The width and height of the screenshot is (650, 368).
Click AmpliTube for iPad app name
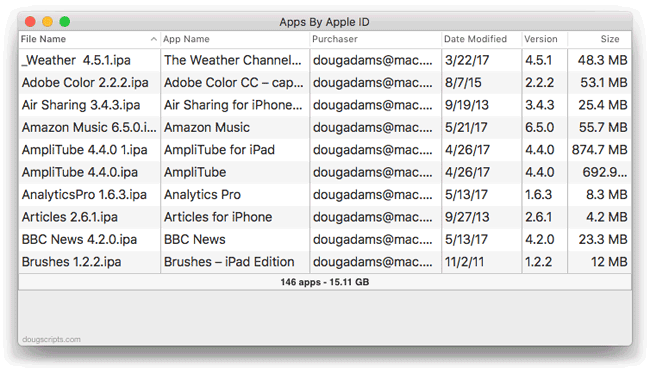(x=219, y=150)
